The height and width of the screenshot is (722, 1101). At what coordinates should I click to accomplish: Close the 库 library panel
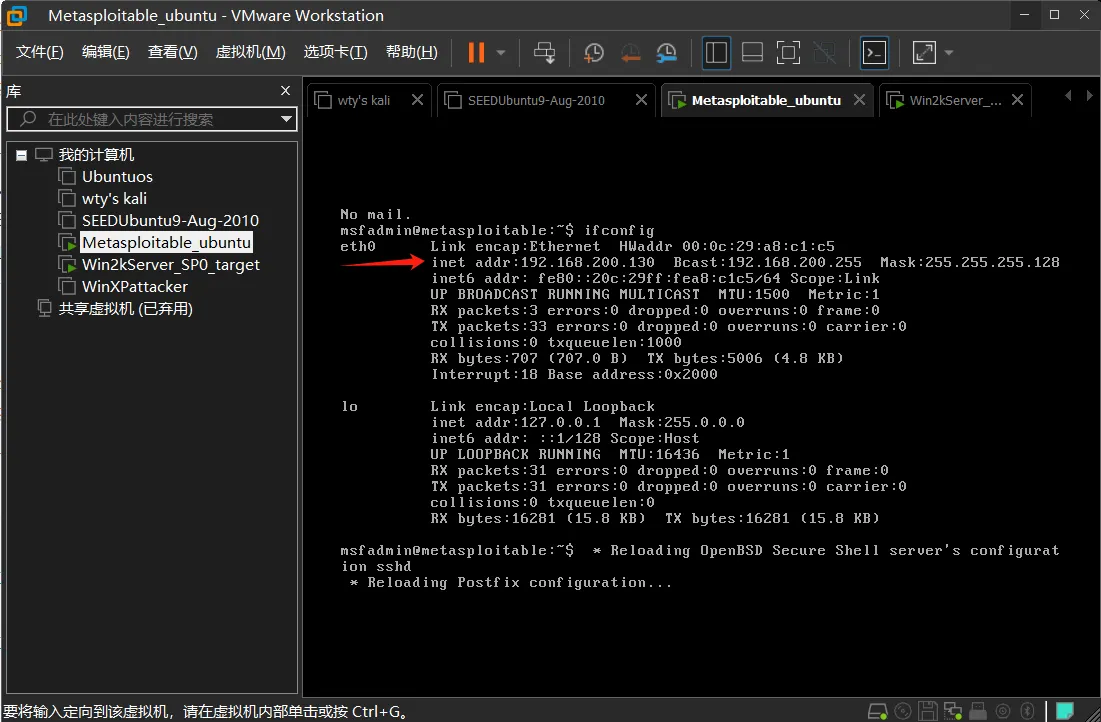point(285,91)
